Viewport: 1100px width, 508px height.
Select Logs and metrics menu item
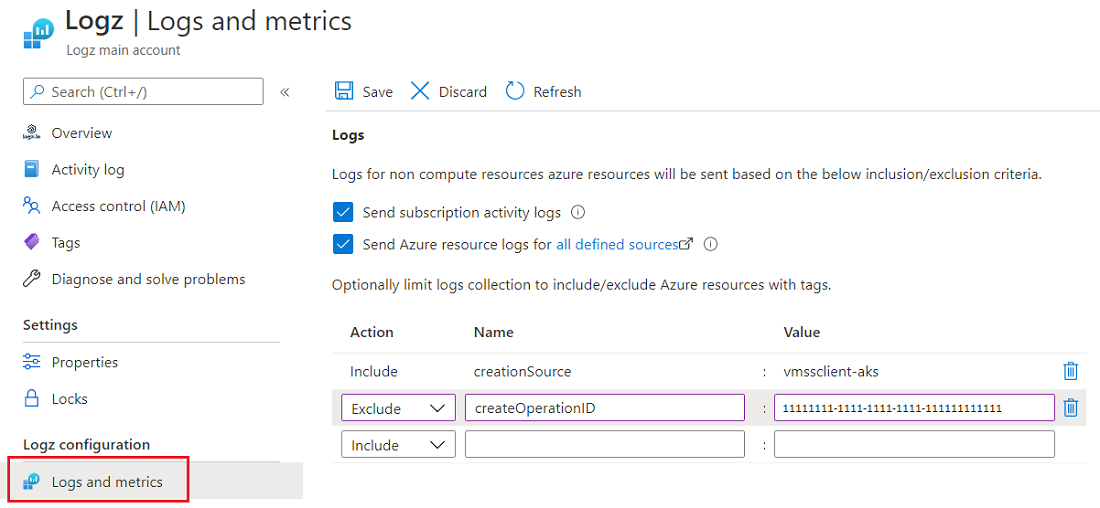[106, 482]
